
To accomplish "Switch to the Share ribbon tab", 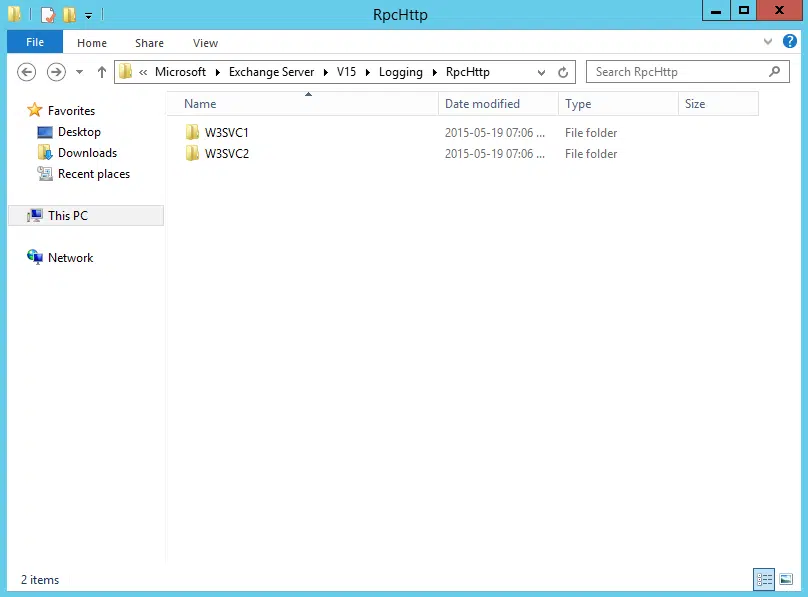I will click(x=149, y=43).
